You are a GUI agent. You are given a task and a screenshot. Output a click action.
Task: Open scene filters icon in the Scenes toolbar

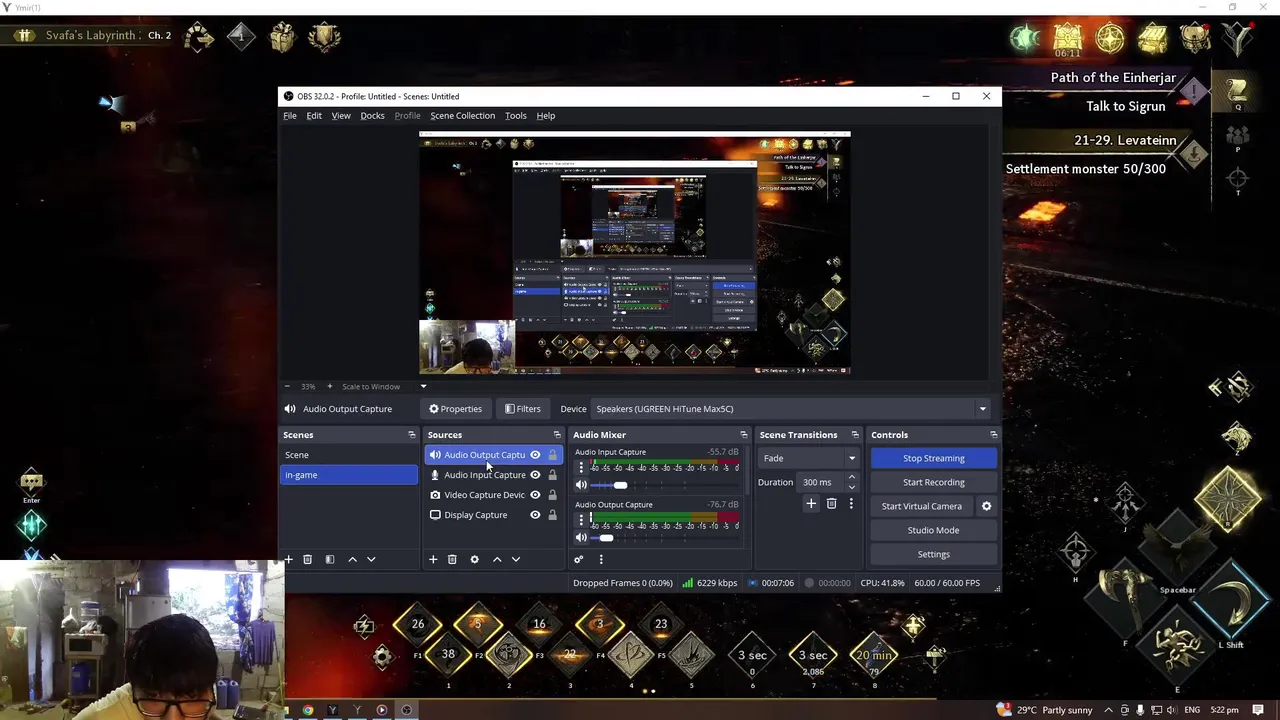pyautogui.click(x=329, y=559)
